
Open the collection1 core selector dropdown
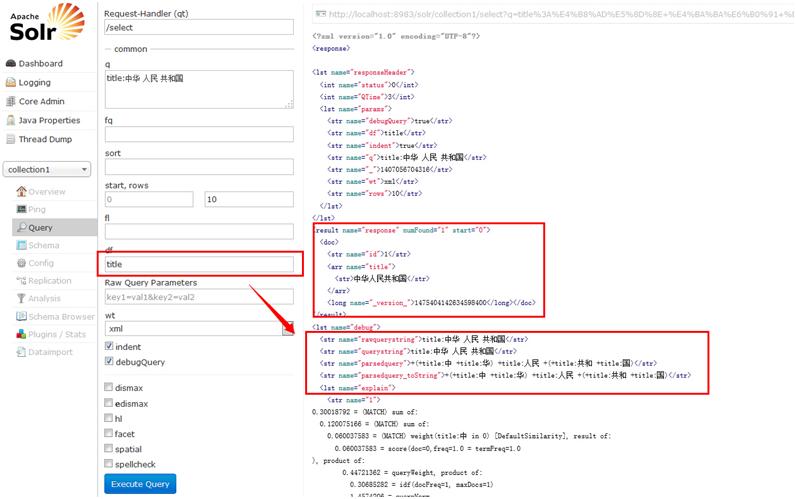coord(47,170)
